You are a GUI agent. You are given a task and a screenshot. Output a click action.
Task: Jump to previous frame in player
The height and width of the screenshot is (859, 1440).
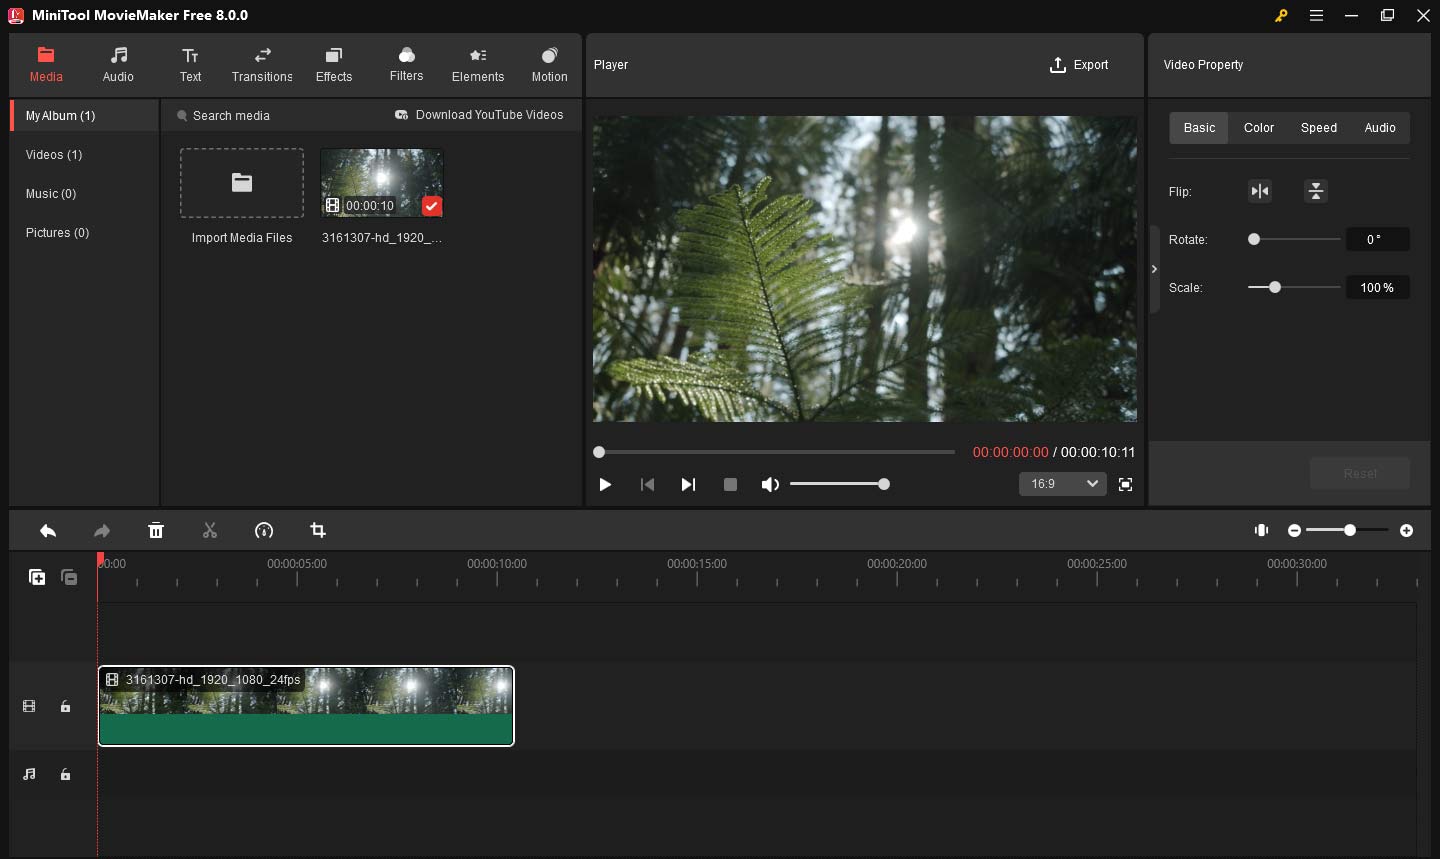coord(647,484)
